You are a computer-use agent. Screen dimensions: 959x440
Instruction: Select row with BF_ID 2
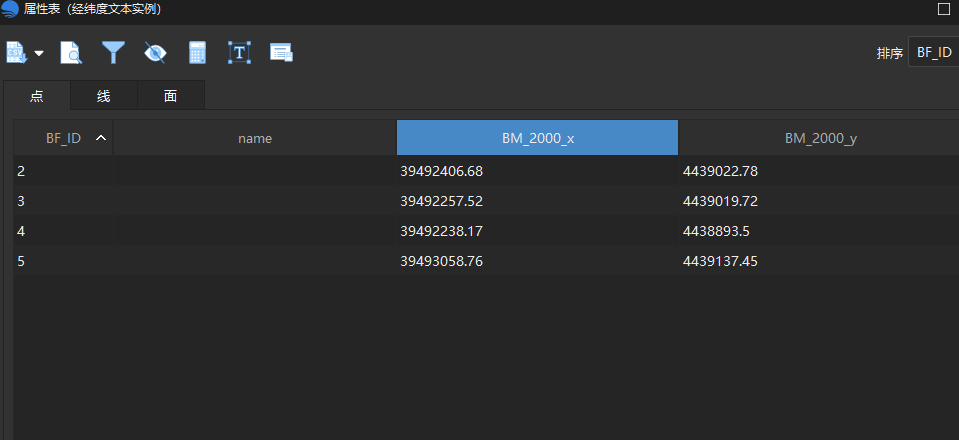click(x=486, y=171)
